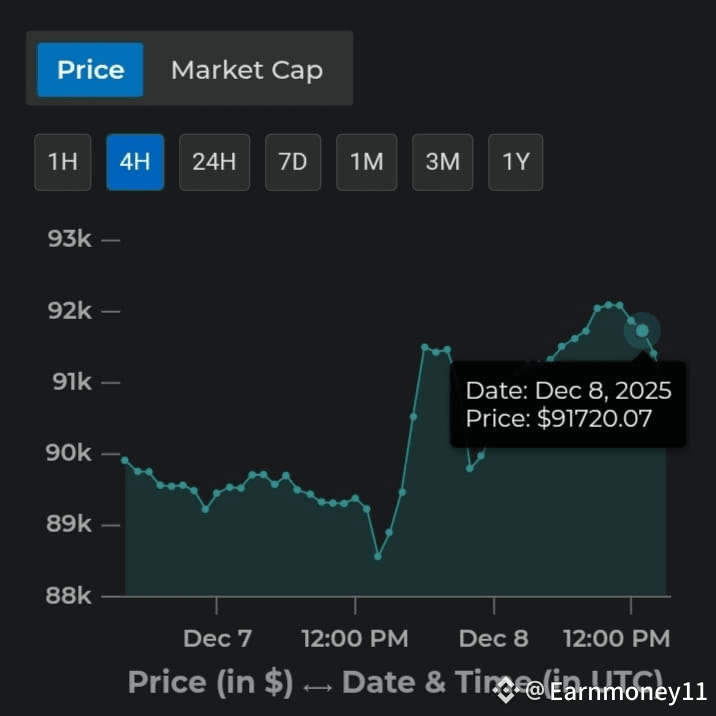Select the 1H time range

coord(63,162)
